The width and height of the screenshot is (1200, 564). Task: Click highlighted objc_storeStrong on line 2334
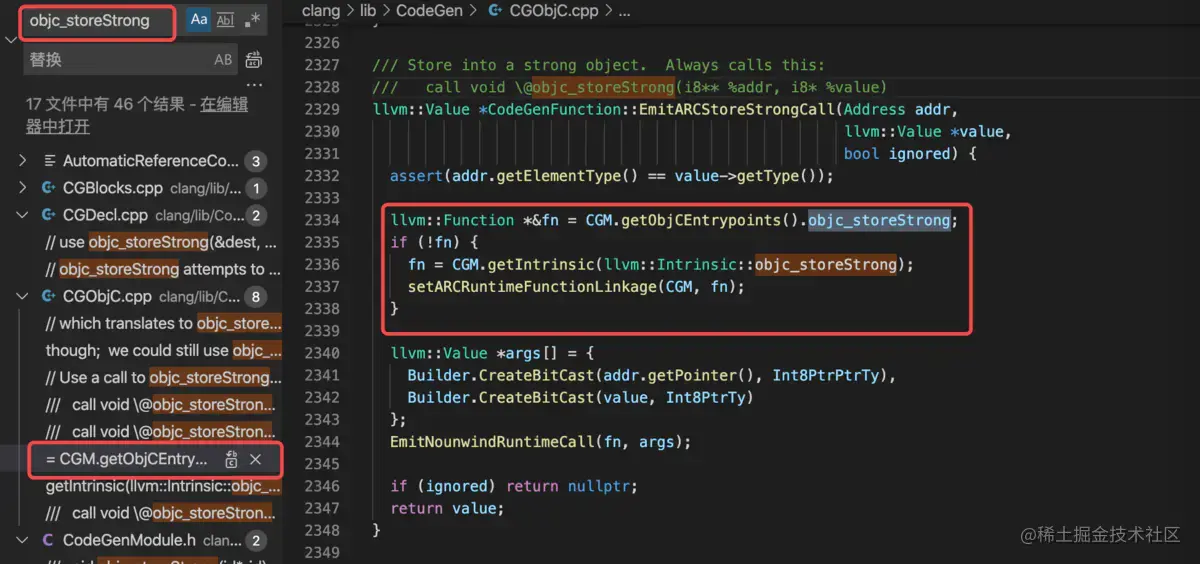tap(879, 219)
